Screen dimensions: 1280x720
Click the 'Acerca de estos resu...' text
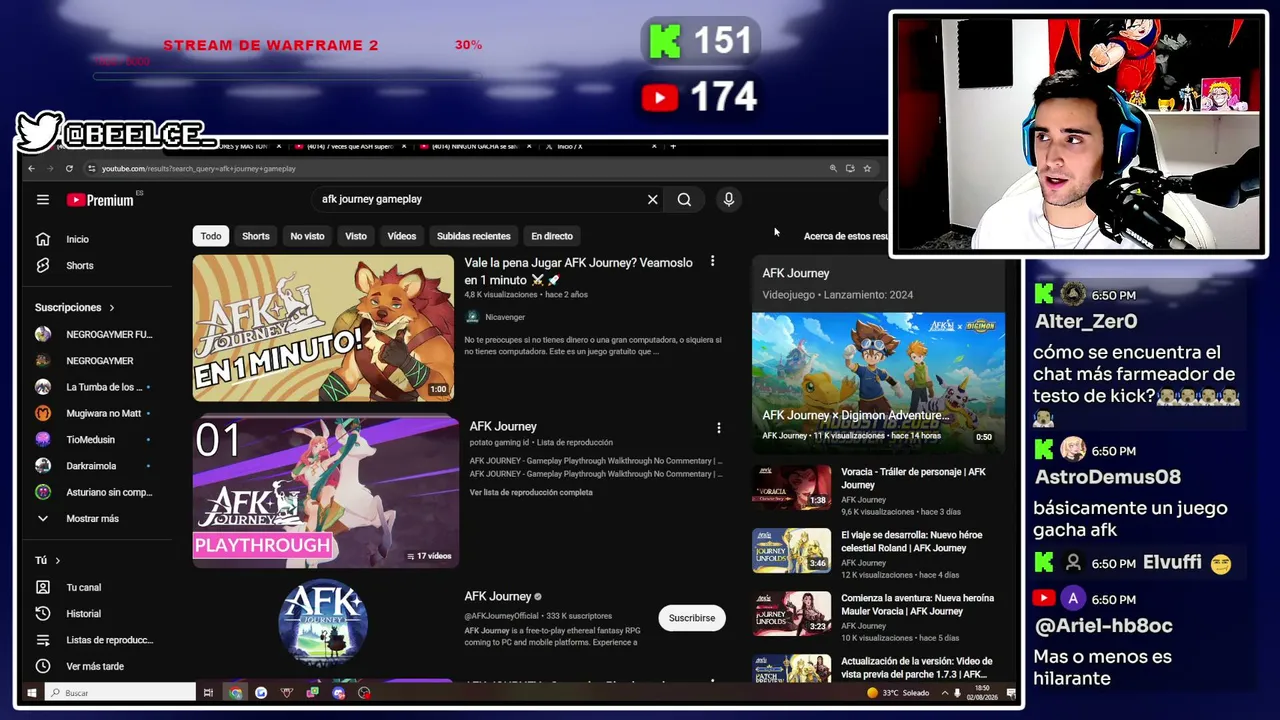tap(846, 236)
